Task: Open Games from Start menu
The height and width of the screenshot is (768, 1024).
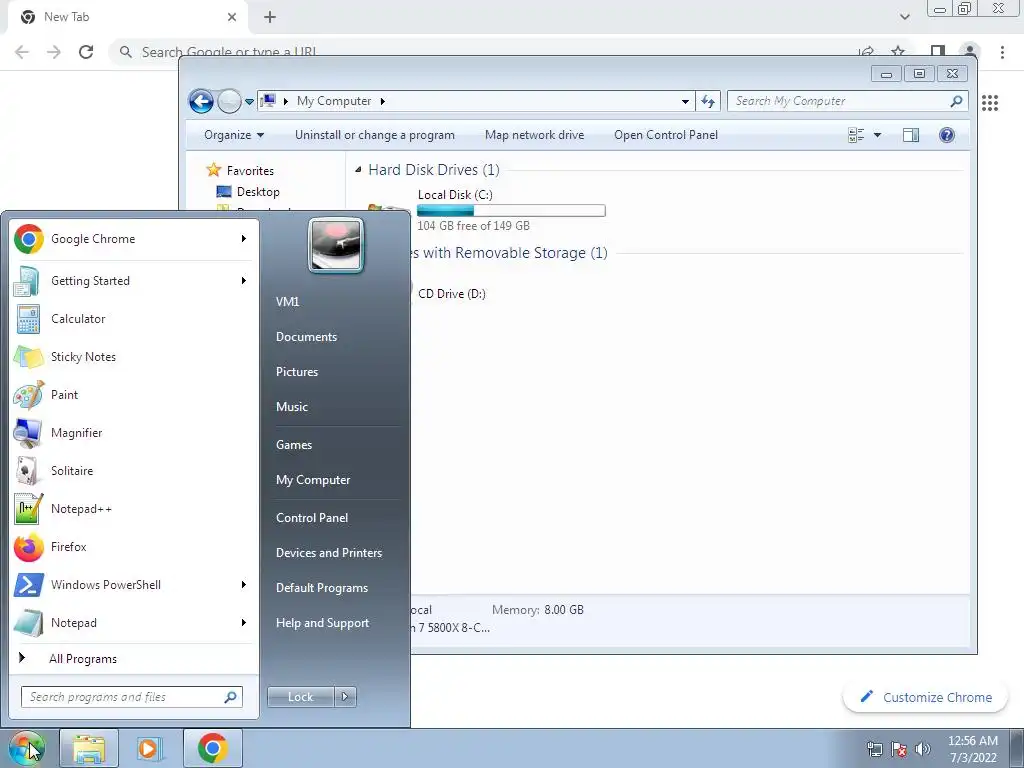Action: pos(334,445)
